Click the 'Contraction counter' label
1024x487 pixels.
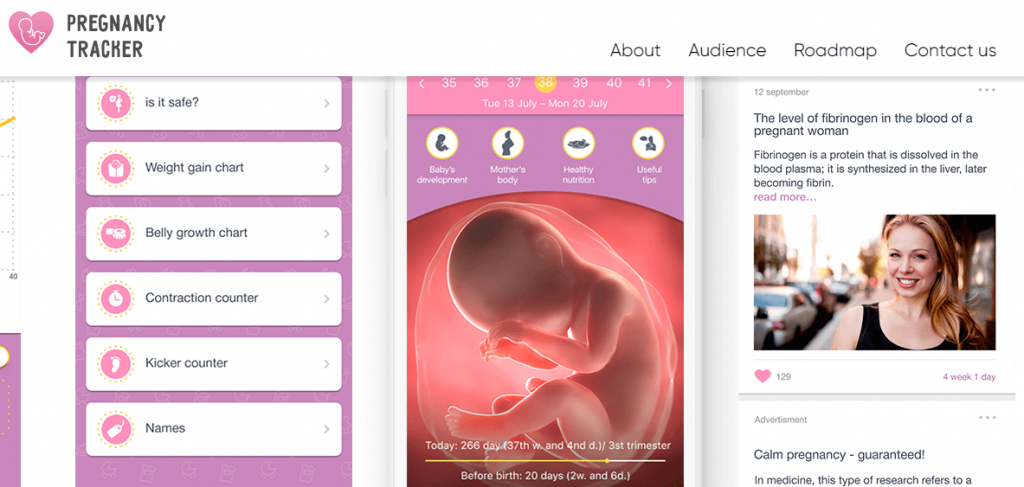202,298
